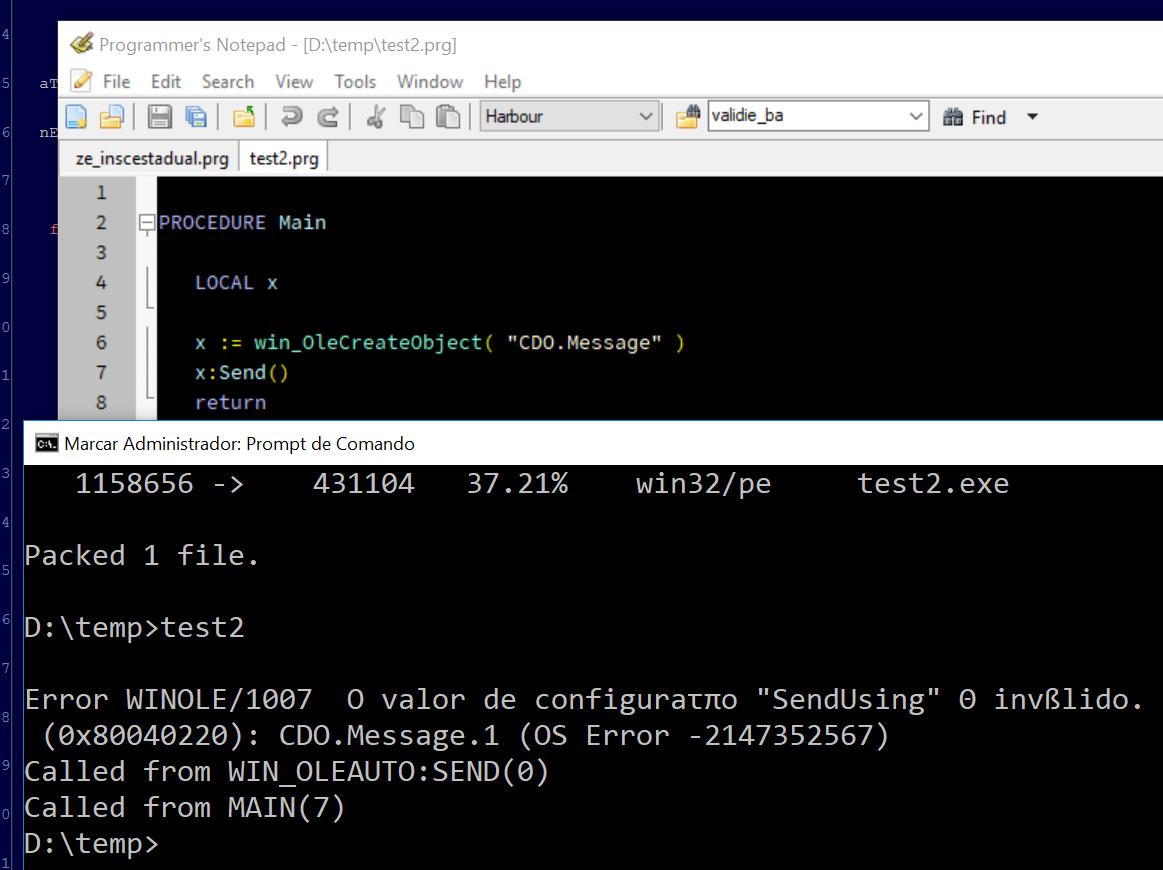The height and width of the screenshot is (870, 1163).
Task: Open the Window menu
Action: click(429, 82)
